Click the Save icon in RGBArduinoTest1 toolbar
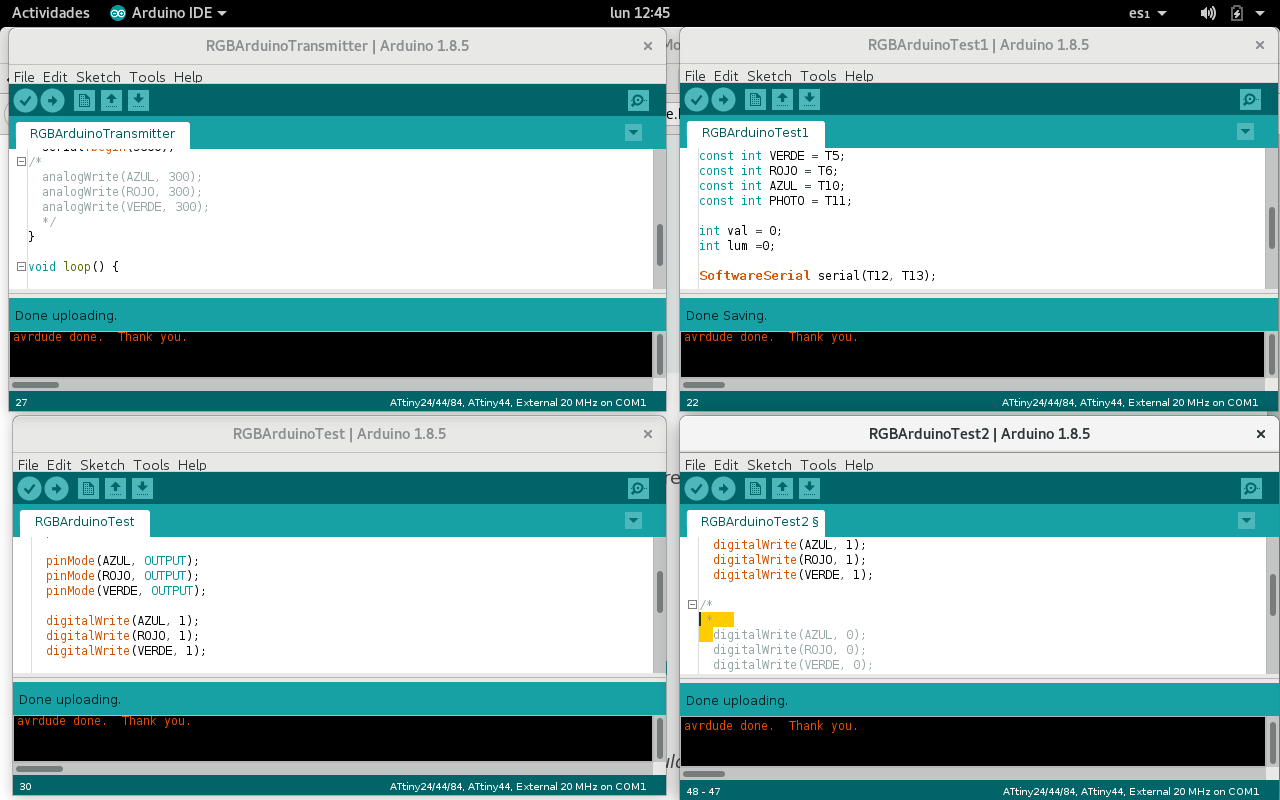 (809, 99)
